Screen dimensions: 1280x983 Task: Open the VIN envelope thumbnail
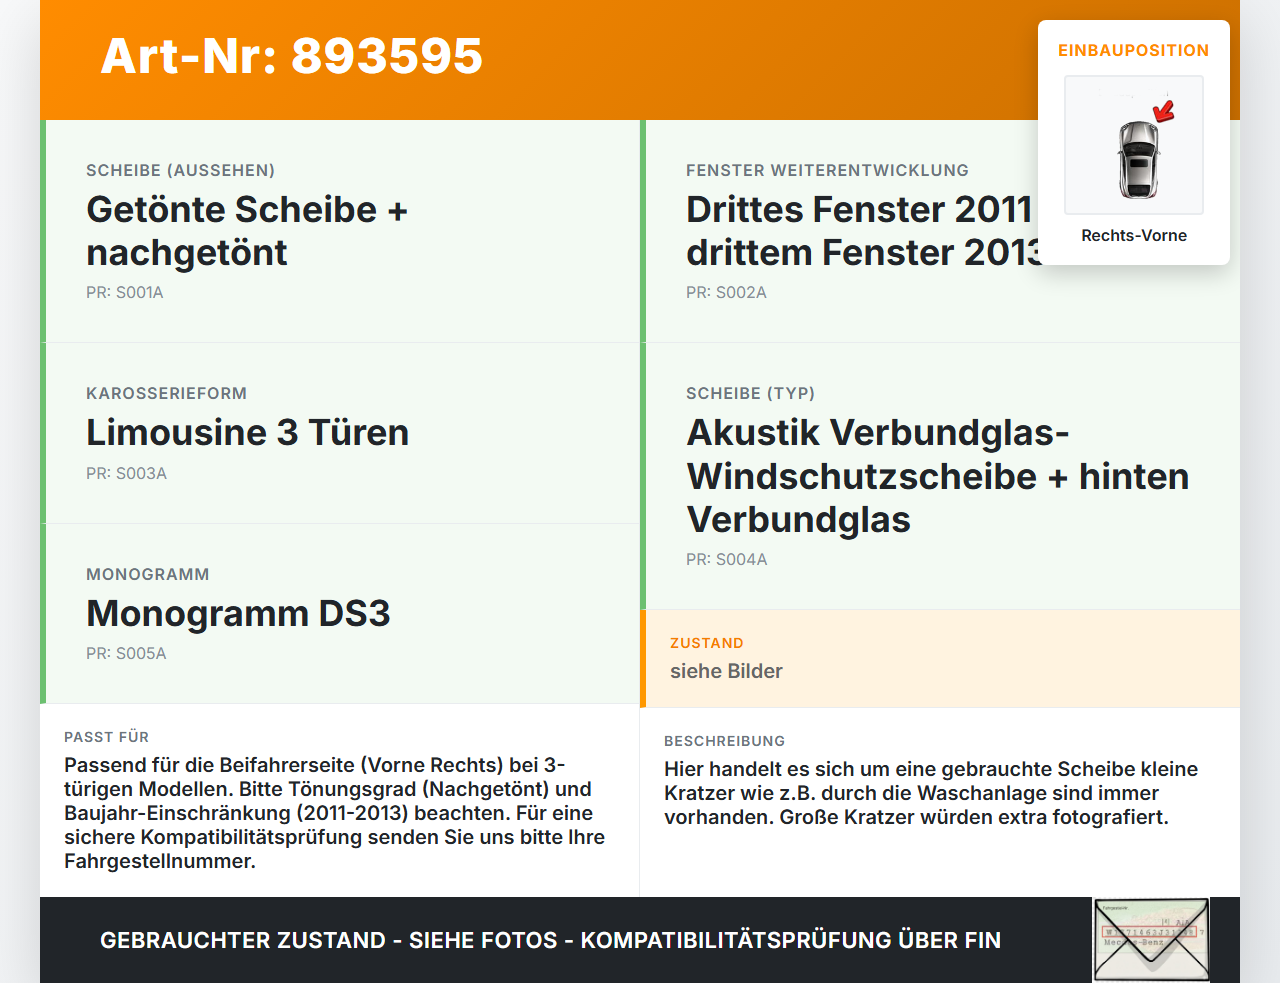(x=1151, y=939)
